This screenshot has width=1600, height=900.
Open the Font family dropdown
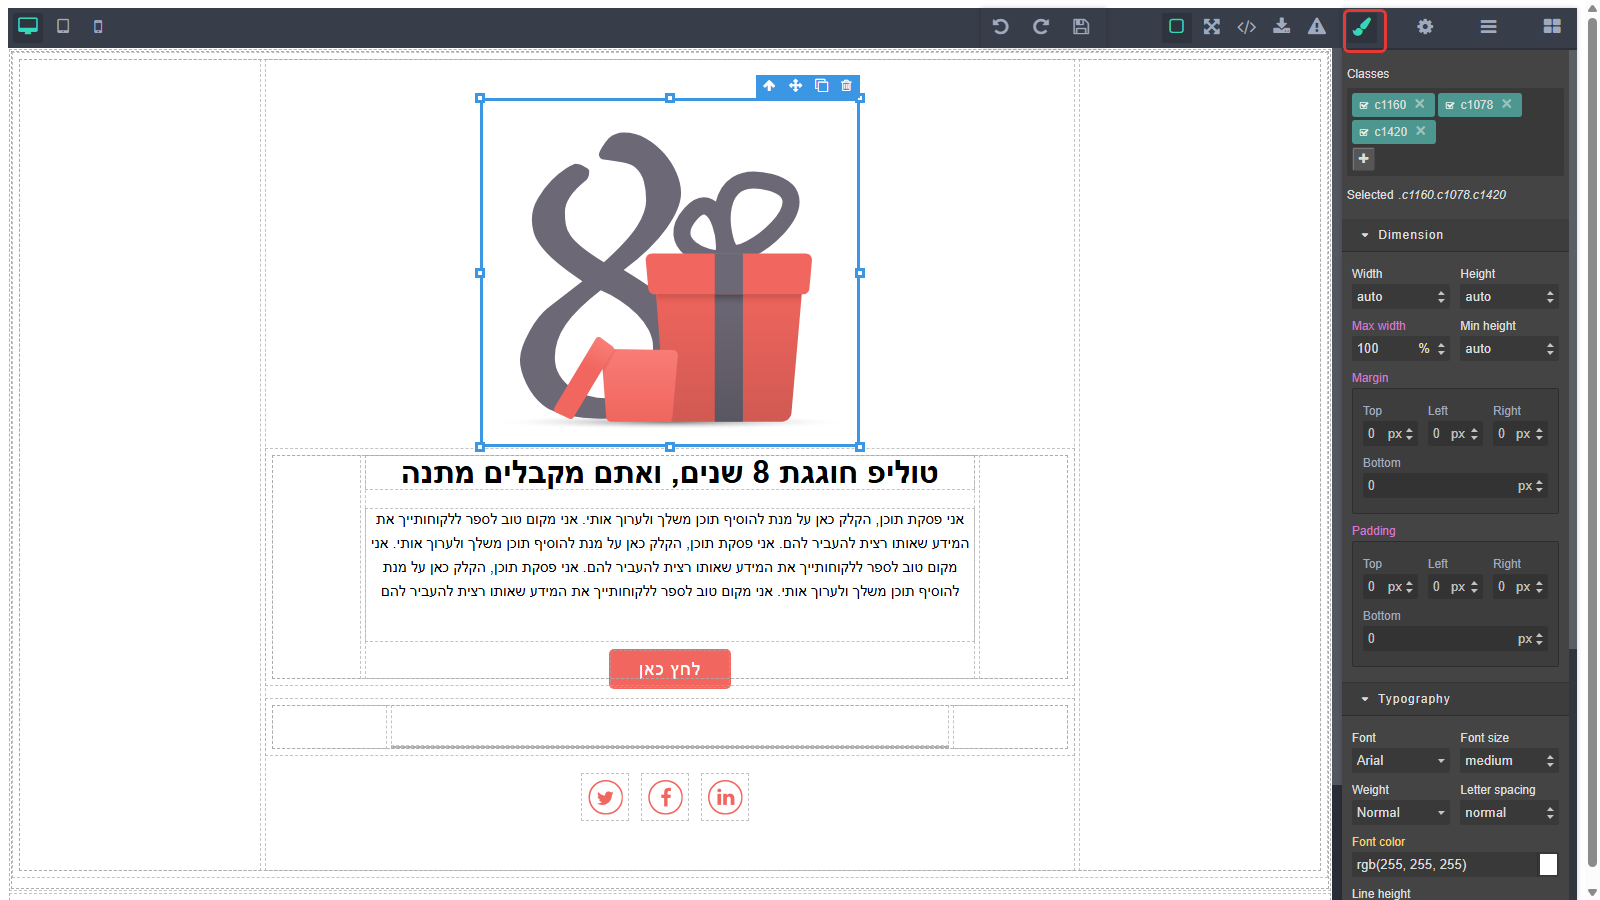click(x=1401, y=761)
